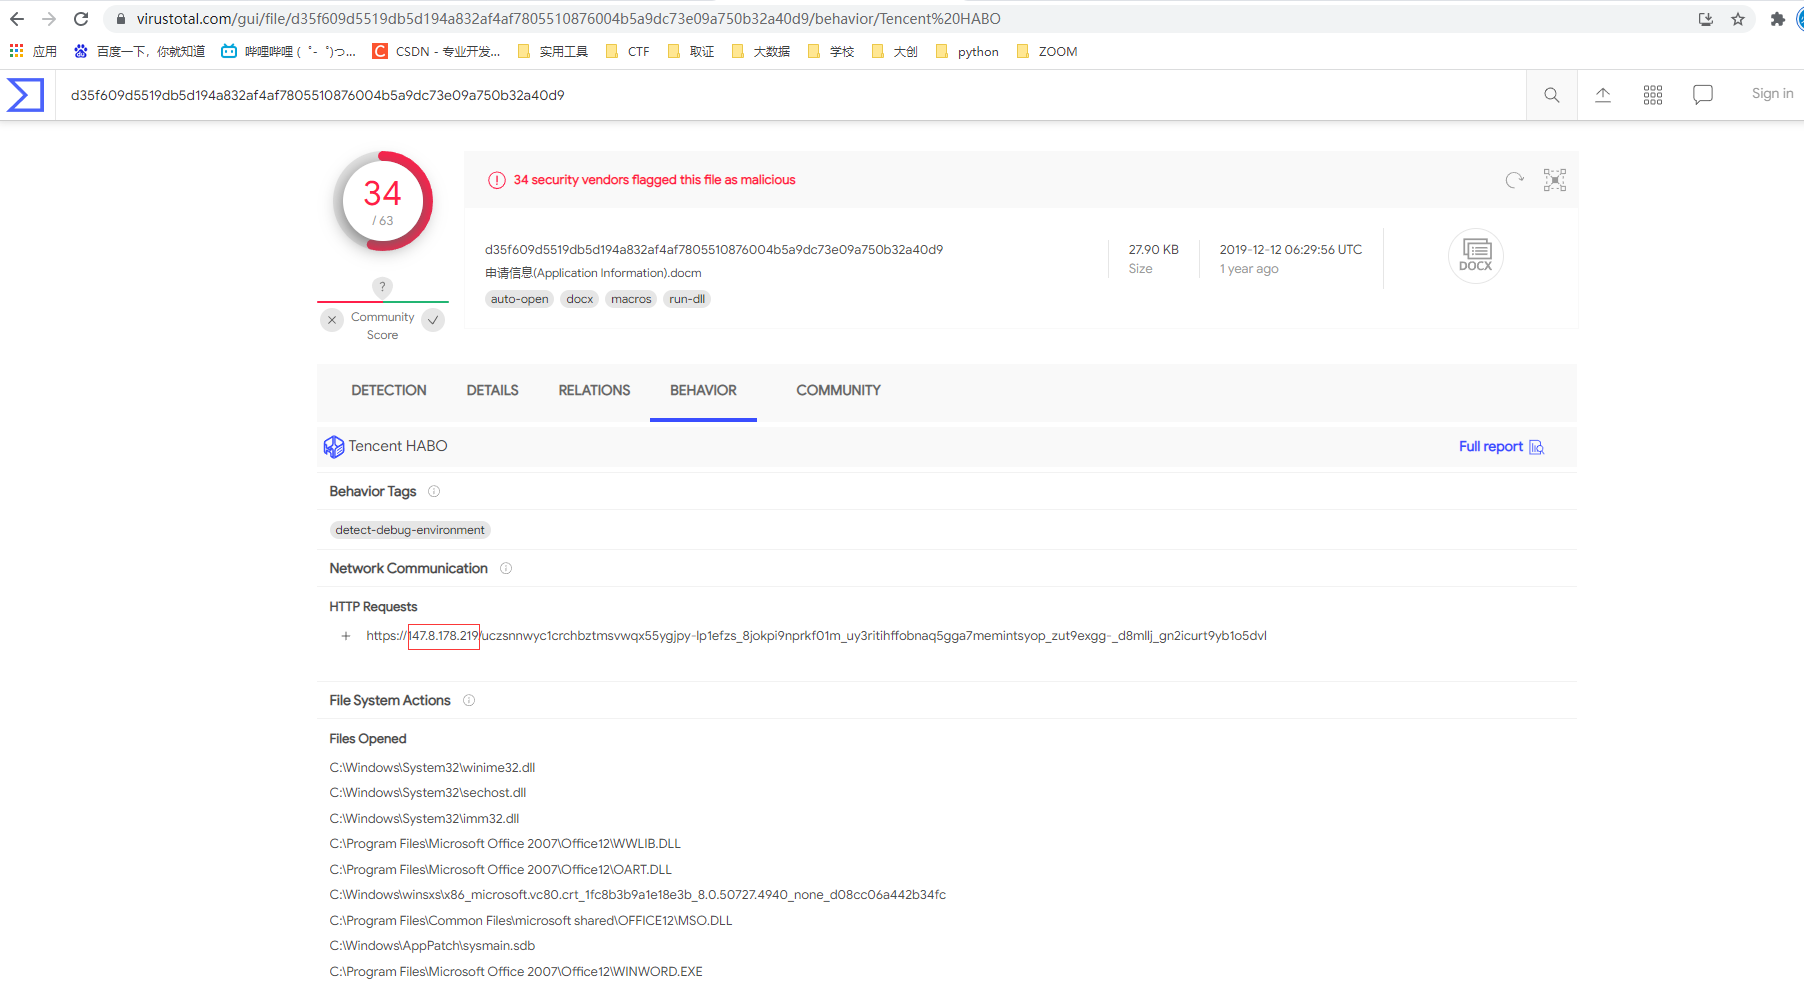Click the docx tag
The image size is (1804, 981).
click(580, 299)
